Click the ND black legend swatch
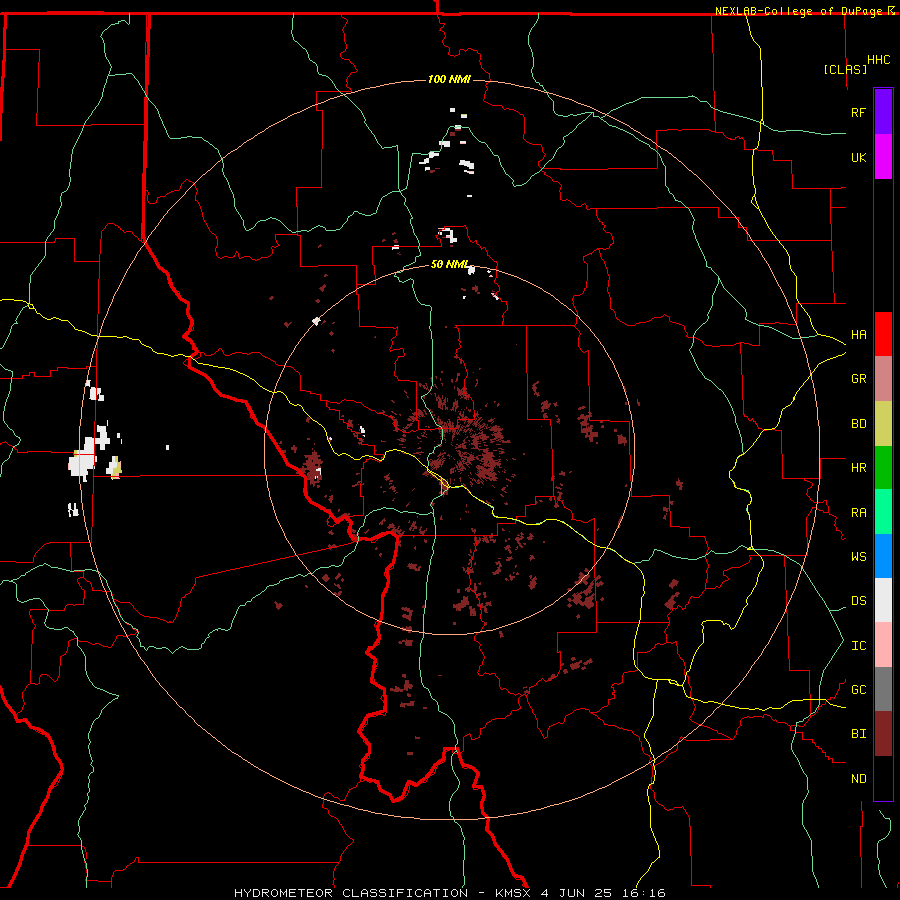 (x=883, y=778)
